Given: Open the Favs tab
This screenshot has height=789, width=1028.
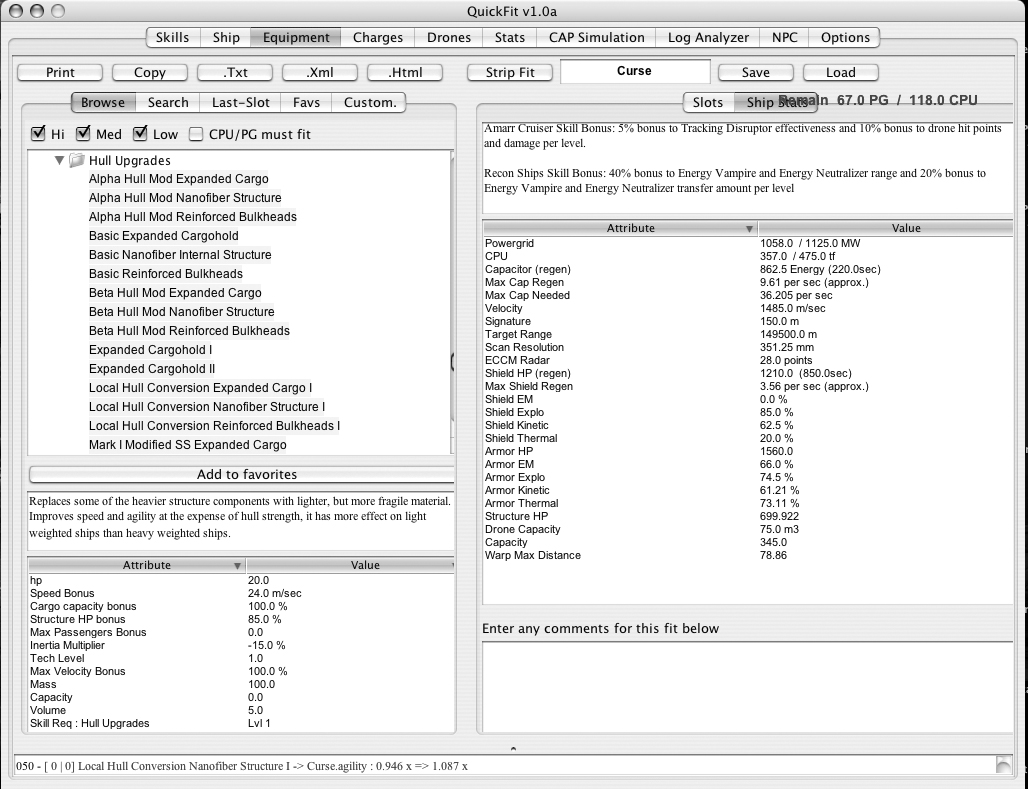Looking at the screenshot, I should point(306,102).
